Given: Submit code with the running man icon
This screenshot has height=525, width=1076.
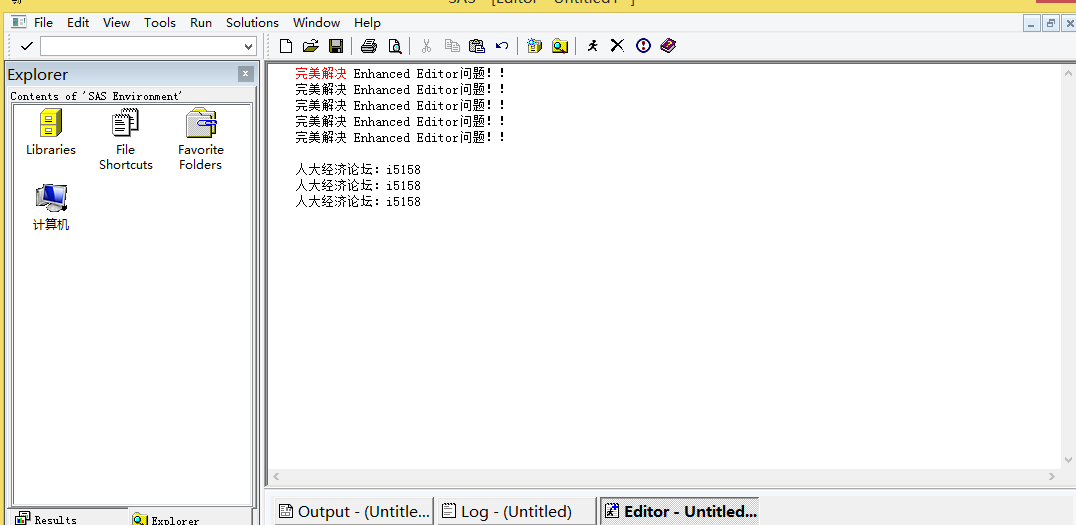Looking at the screenshot, I should [x=593, y=46].
